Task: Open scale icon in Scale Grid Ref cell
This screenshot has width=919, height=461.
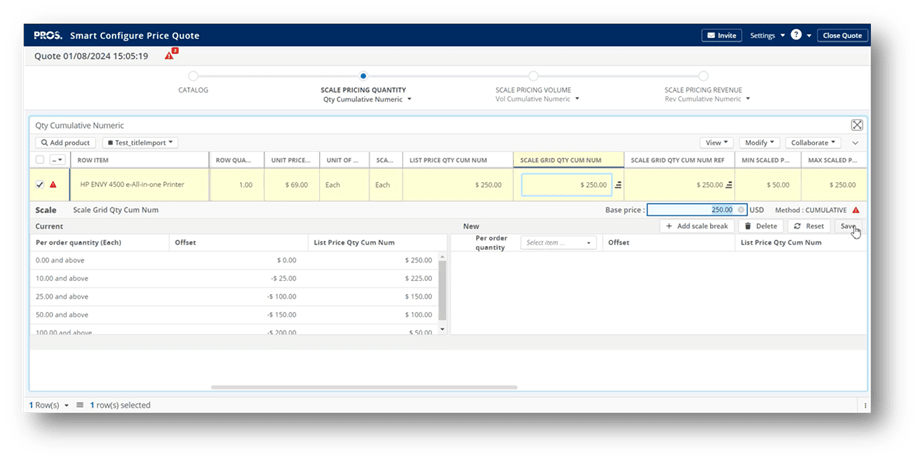Action: point(729,185)
